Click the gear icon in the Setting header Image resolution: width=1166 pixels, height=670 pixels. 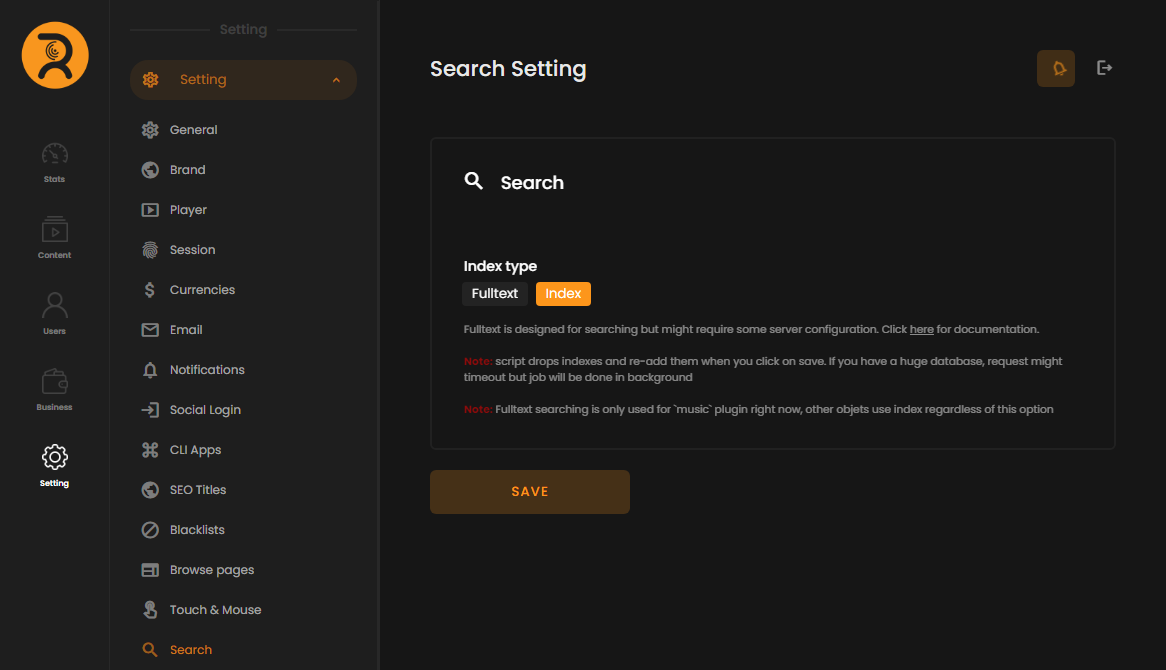151,80
